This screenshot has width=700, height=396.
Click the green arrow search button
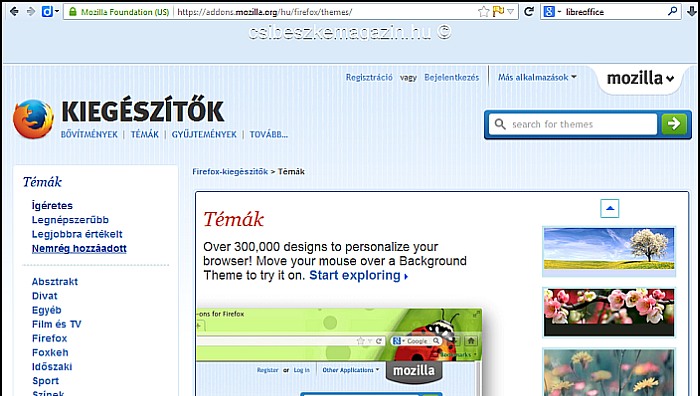point(674,124)
